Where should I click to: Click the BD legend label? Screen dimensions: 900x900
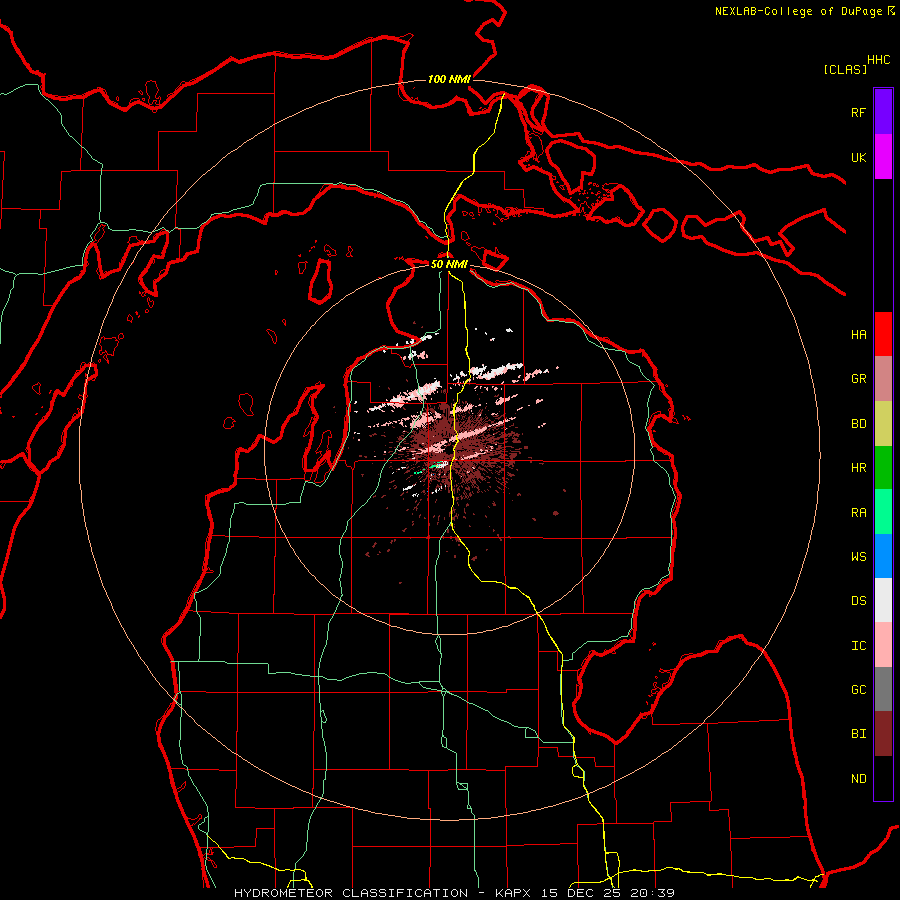858,424
